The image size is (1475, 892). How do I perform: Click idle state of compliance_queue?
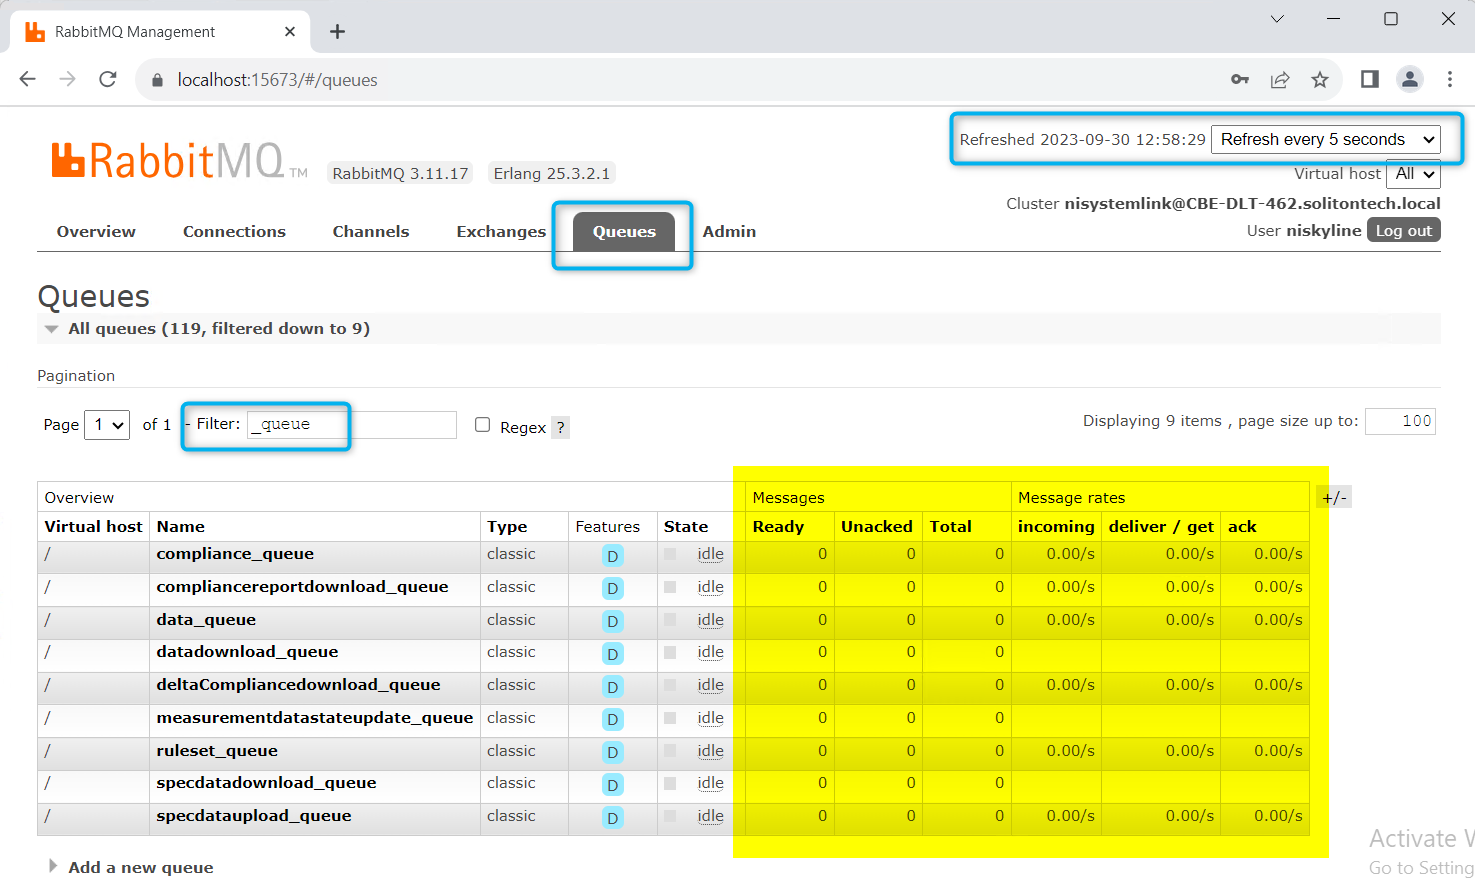(x=711, y=555)
